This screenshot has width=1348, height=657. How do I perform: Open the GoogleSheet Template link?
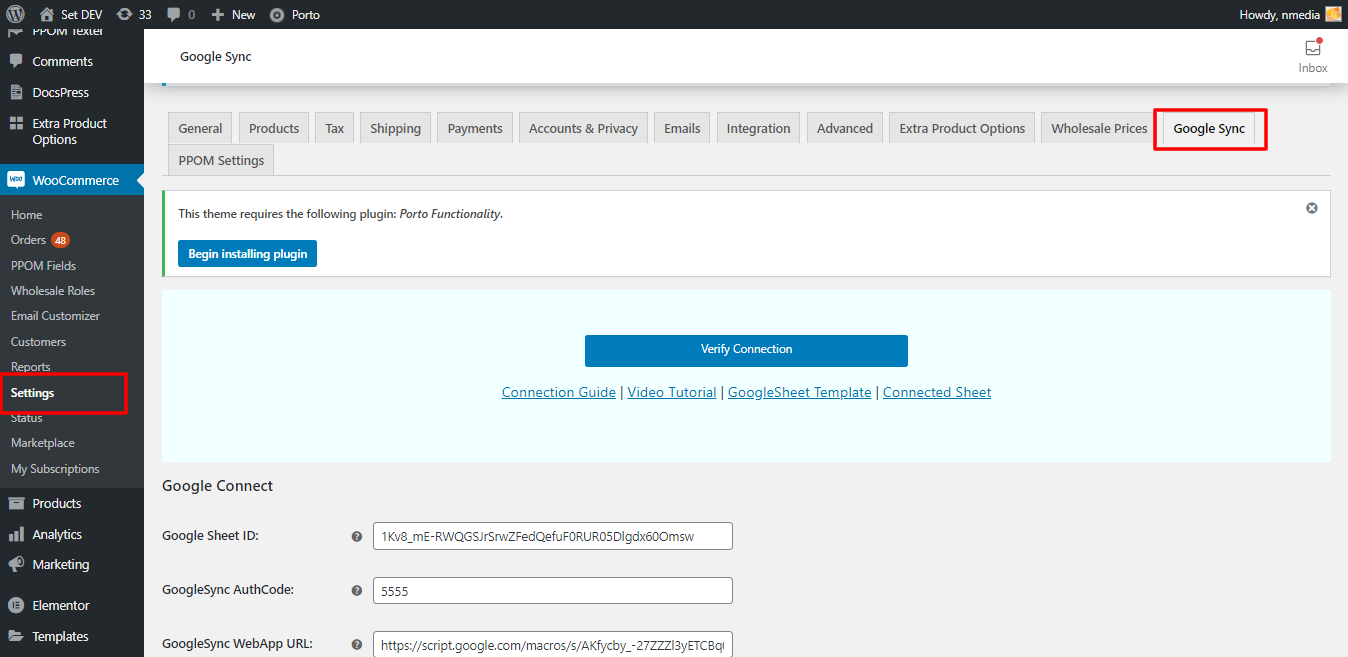799,392
